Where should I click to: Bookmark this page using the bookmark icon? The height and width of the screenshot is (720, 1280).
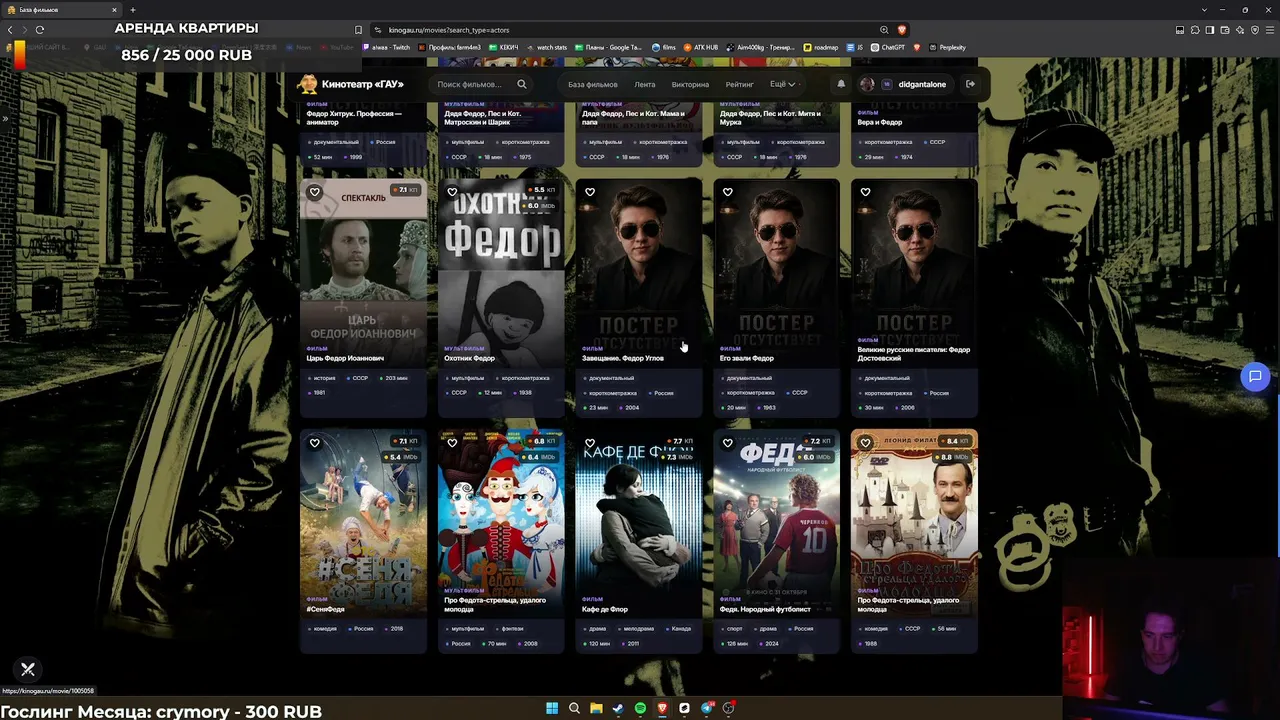[359, 30]
